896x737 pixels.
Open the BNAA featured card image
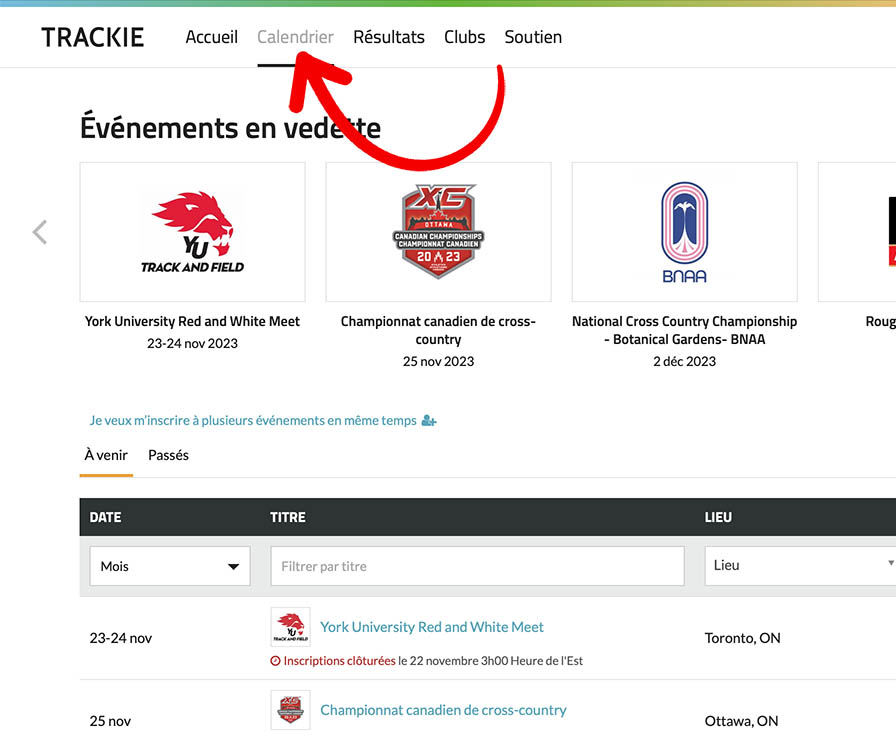click(684, 232)
